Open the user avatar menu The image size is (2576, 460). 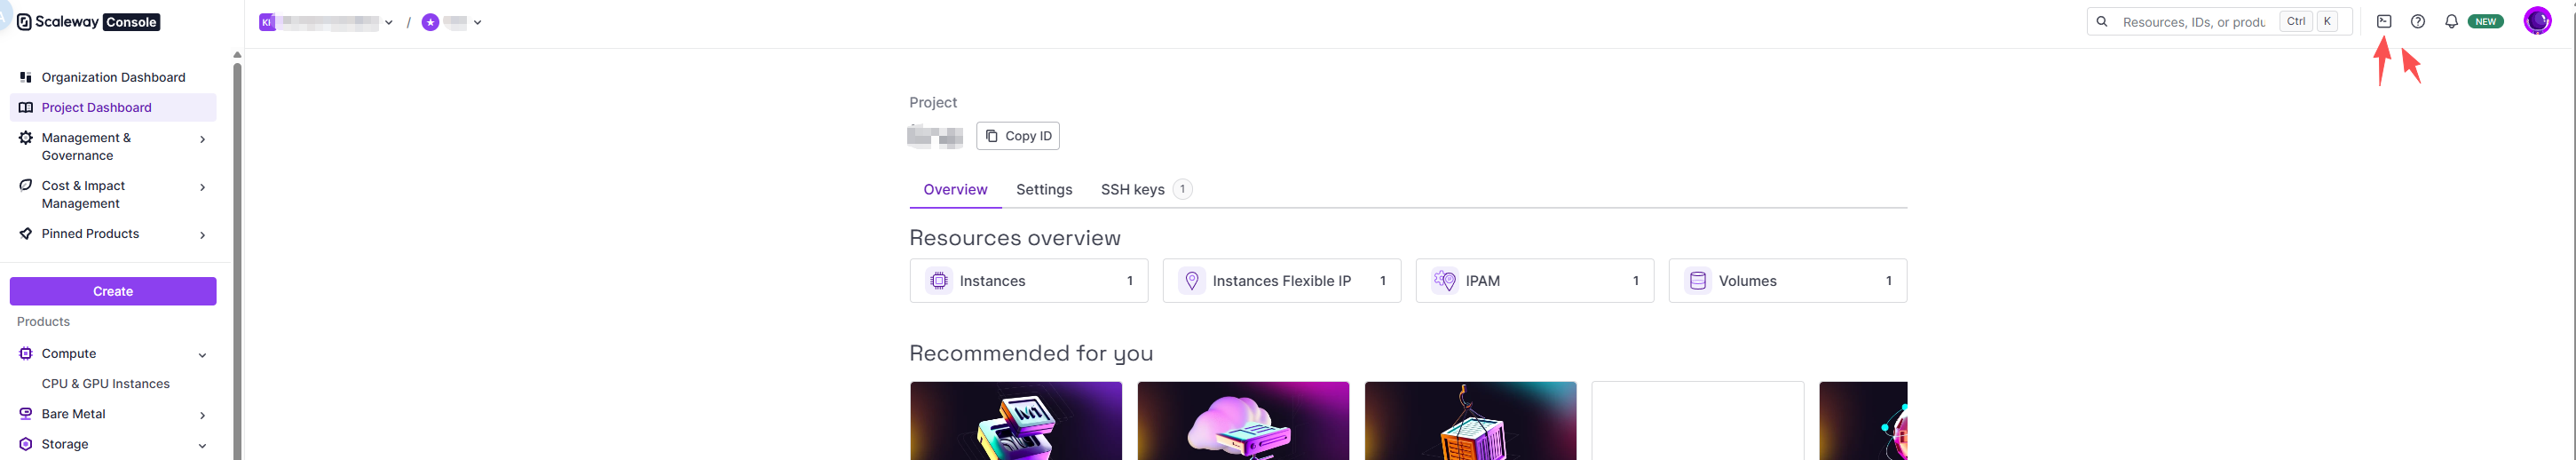pyautogui.click(x=2537, y=21)
